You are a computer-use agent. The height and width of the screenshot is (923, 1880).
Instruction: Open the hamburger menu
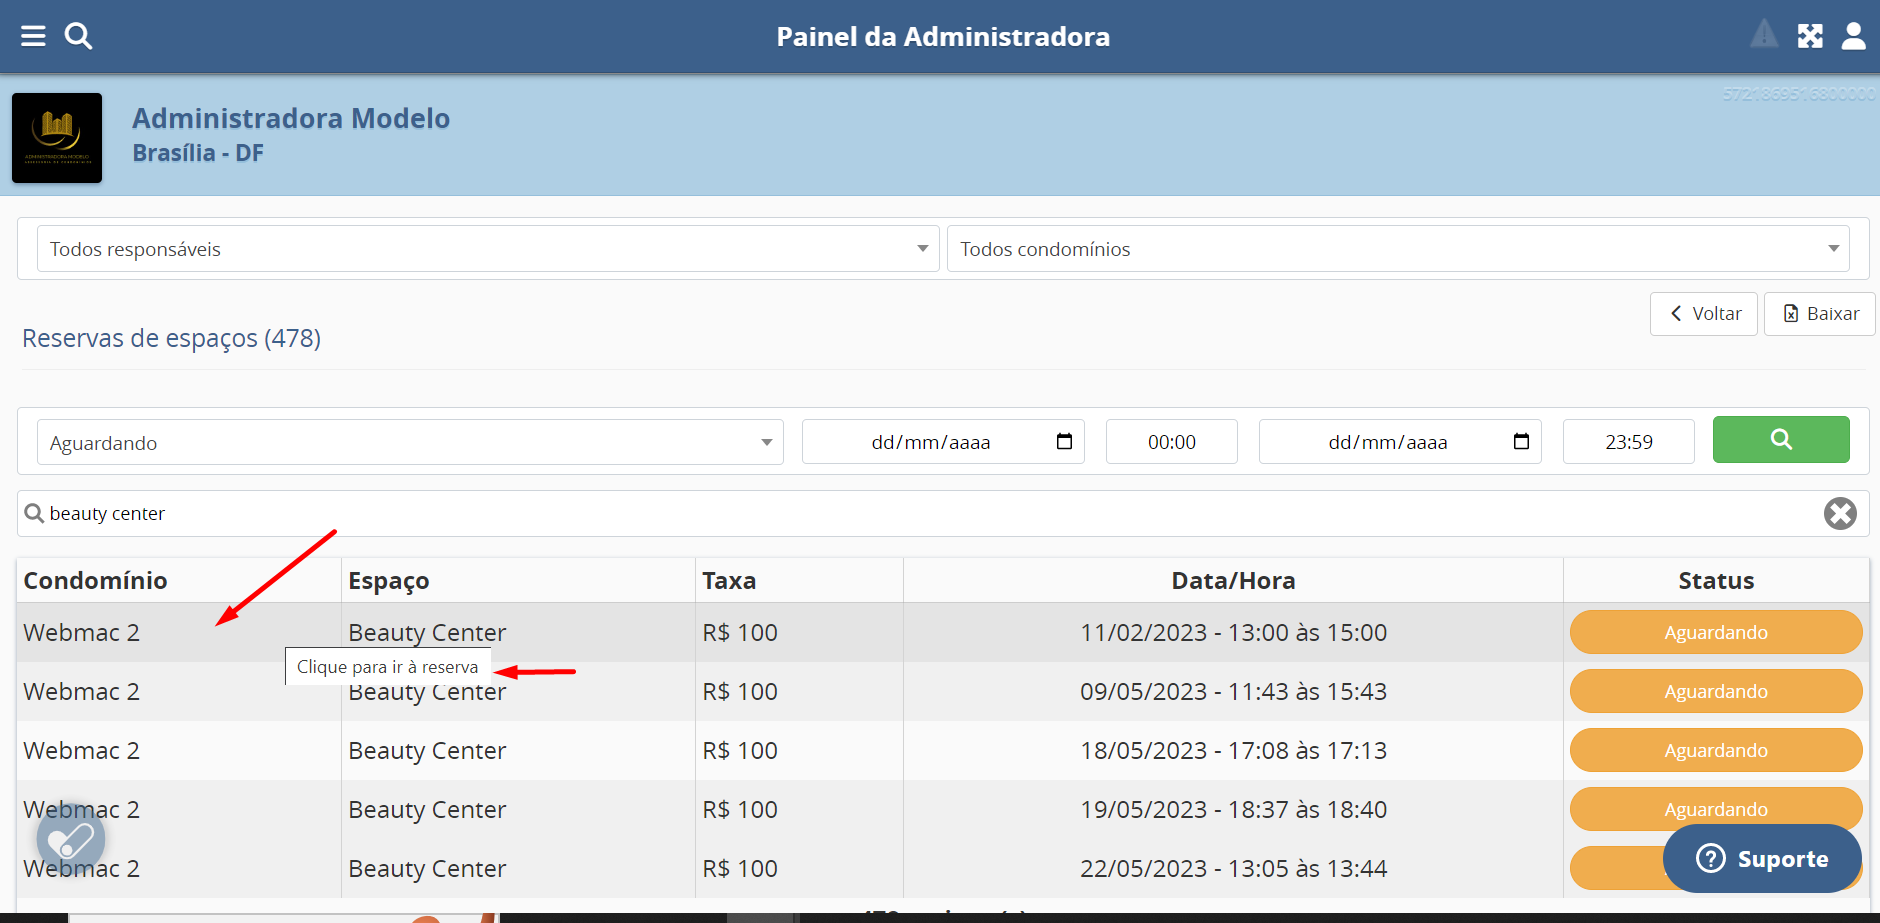coord(33,37)
